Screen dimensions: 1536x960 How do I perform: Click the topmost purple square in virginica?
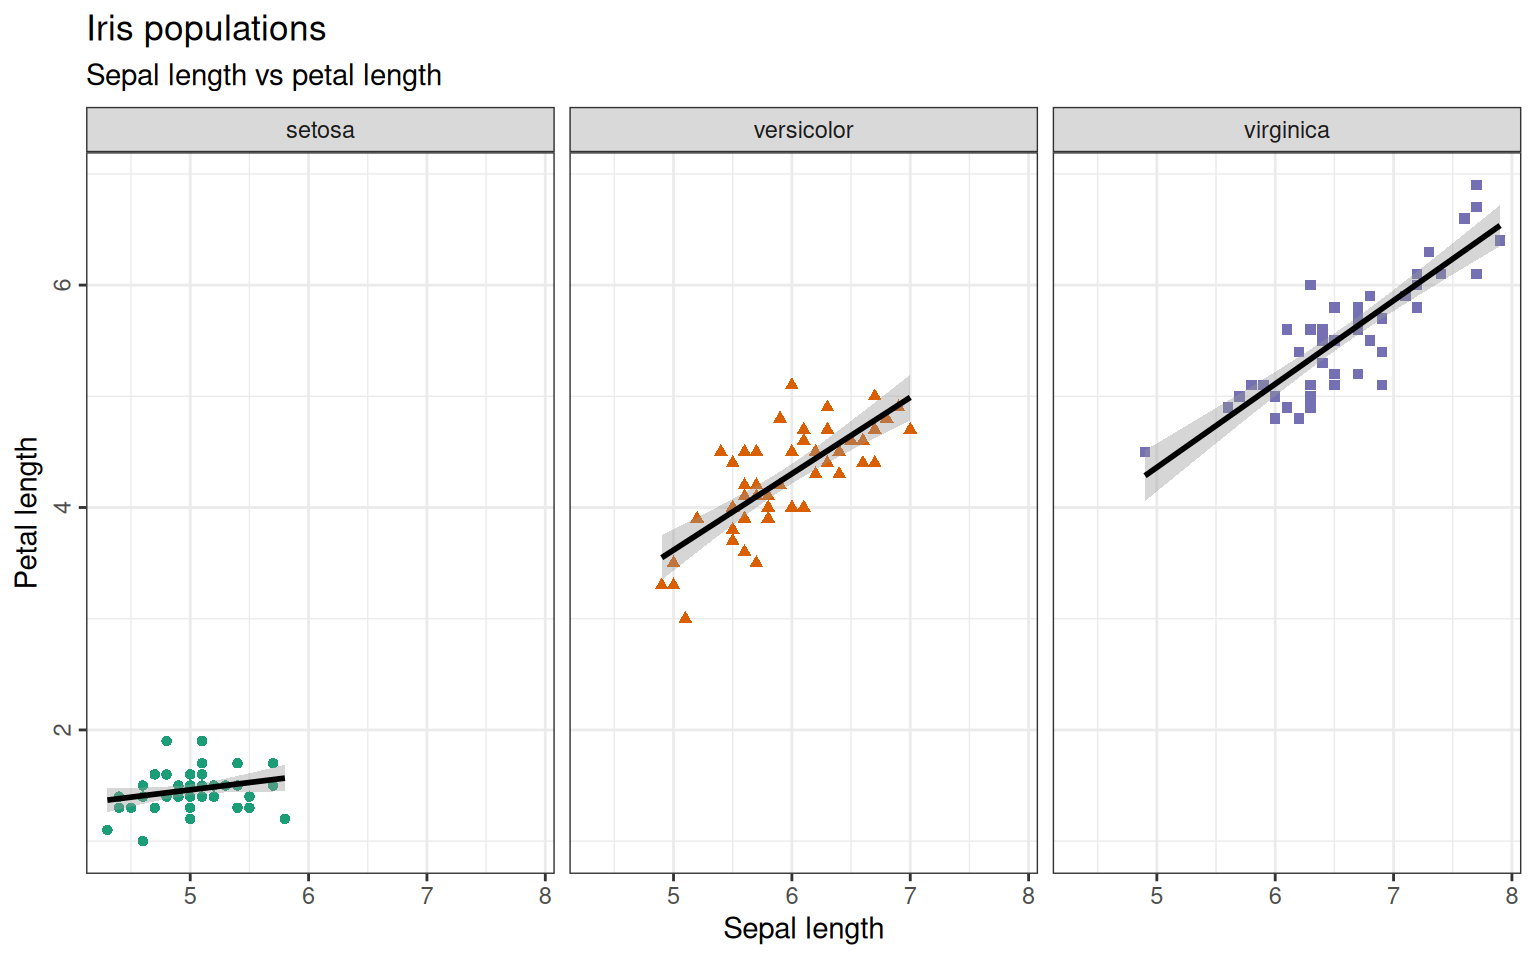pyautogui.click(x=1476, y=185)
